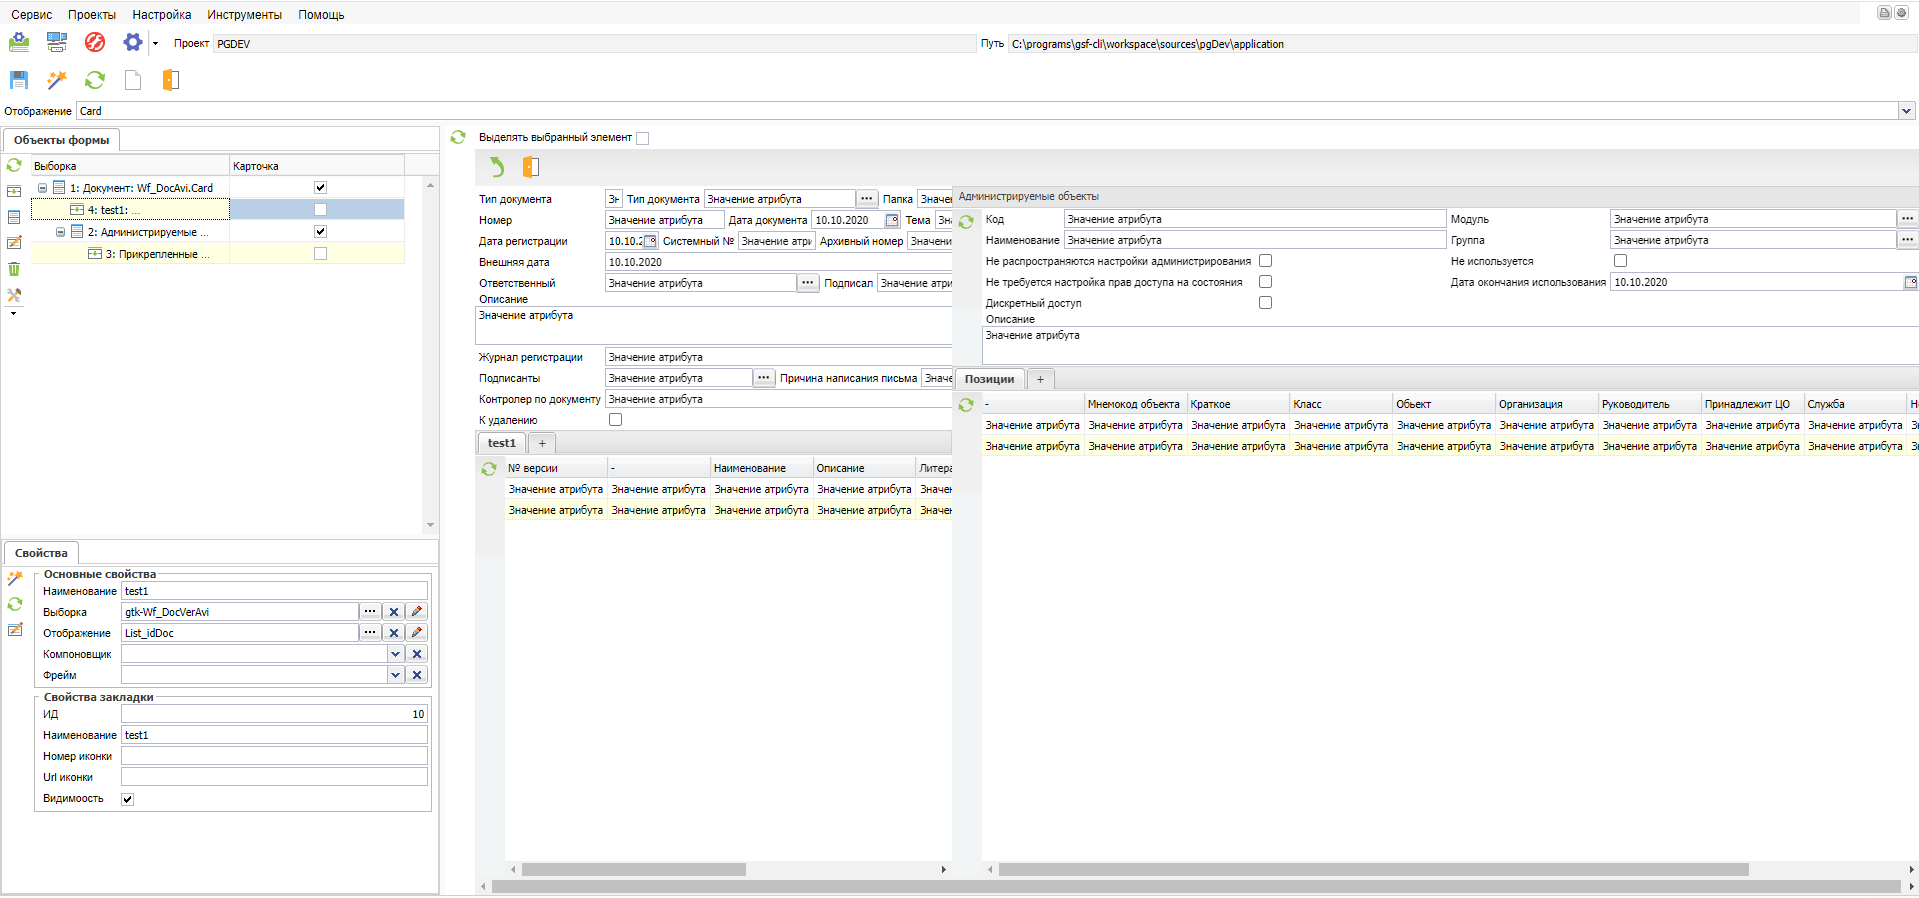The height and width of the screenshot is (898, 1919).
Task: Click the blank new document icon
Action: (133, 80)
